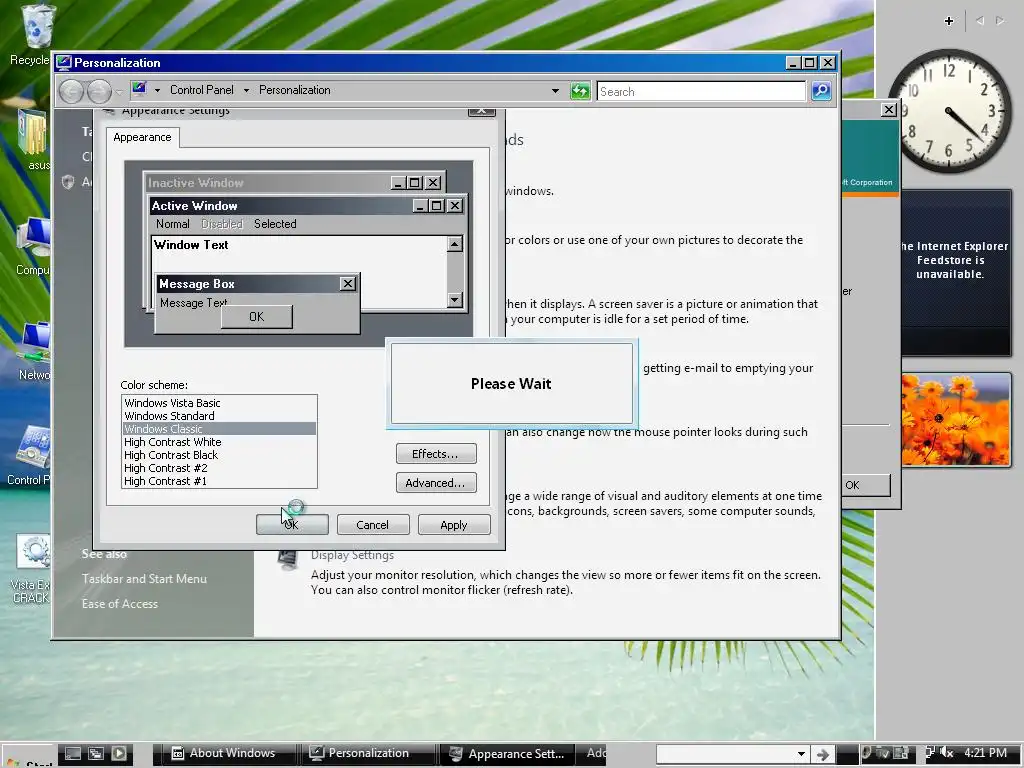This screenshot has height=768, width=1024.
Task: Click Control Panel in the address breadcrumb
Action: (x=201, y=90)
